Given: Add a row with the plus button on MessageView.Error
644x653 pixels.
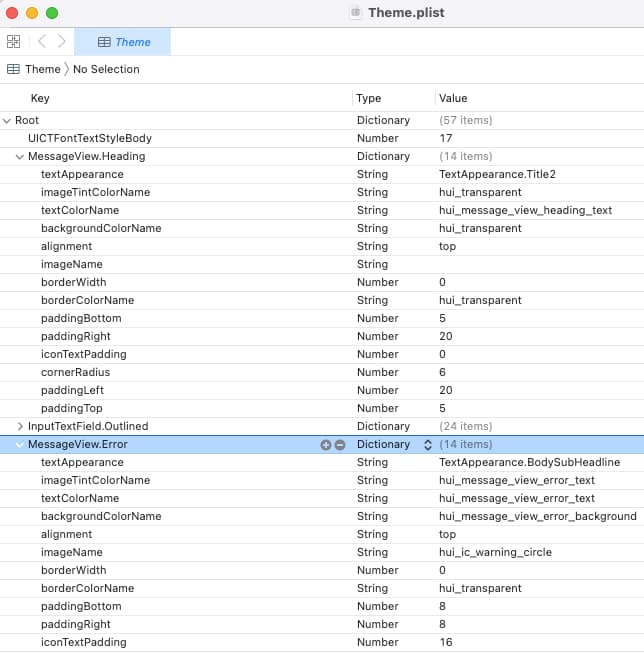Looking at the screenshot, I should tap(326, 445).
